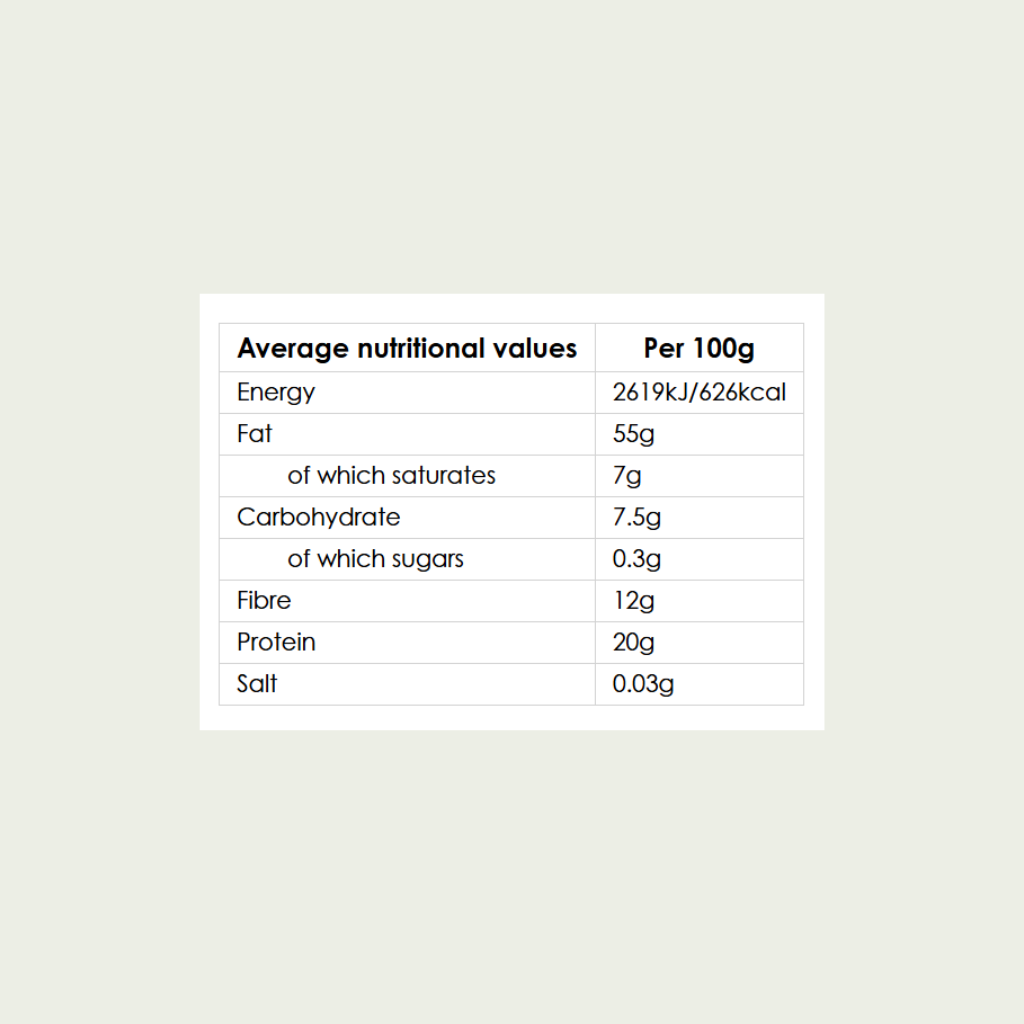Click the 12g fibre value
Image resolution: width=1024 pixels, height=1024 pixels.
coord(633,601)
